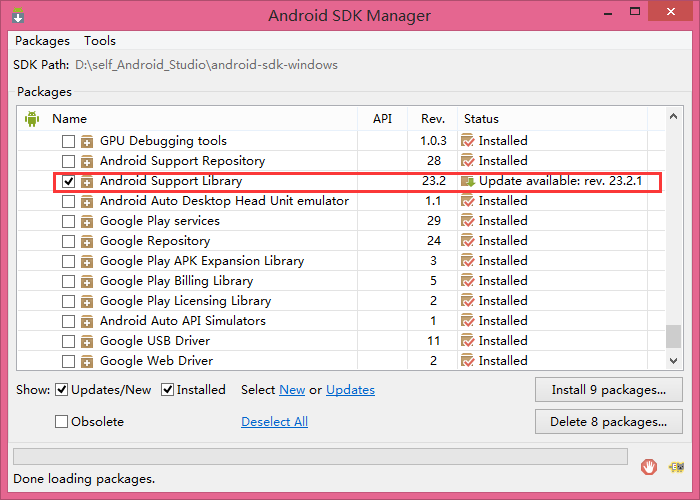Check the Google Play services checkbox
700x500 pixels.
[x=68, y=221]
